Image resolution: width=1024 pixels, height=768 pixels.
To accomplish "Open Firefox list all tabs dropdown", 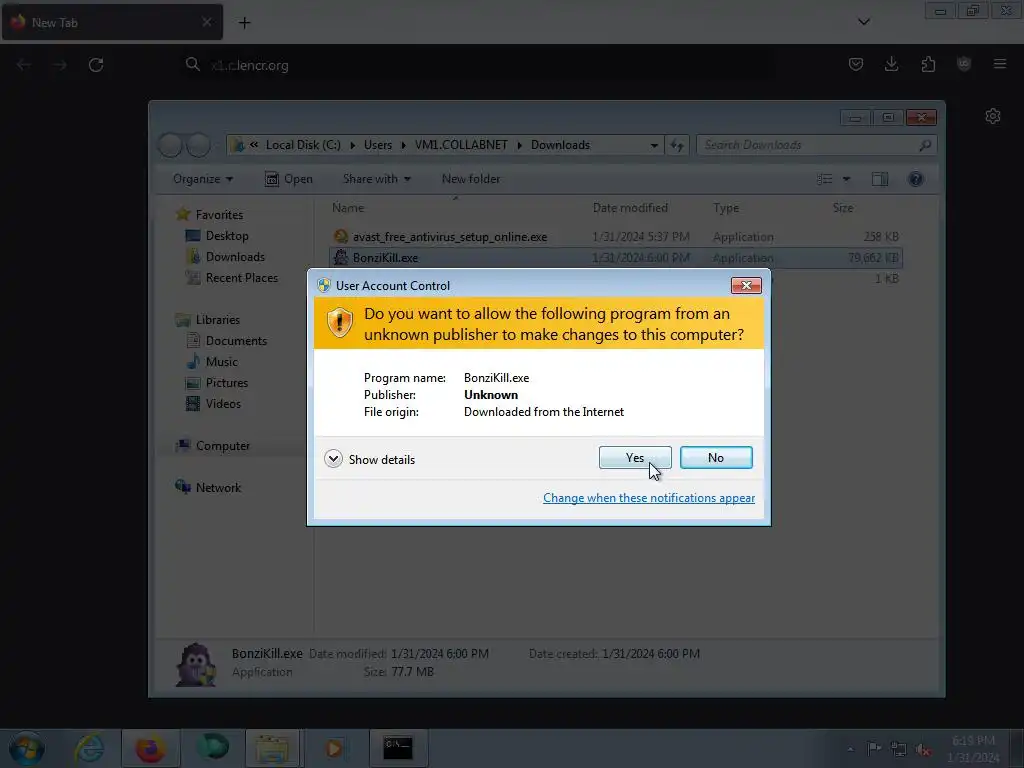I will click(863, 22).
